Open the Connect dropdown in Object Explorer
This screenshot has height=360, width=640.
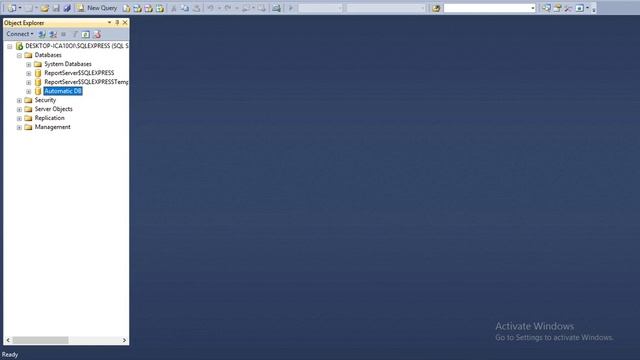pyautogui.click(x=20, y=34)
